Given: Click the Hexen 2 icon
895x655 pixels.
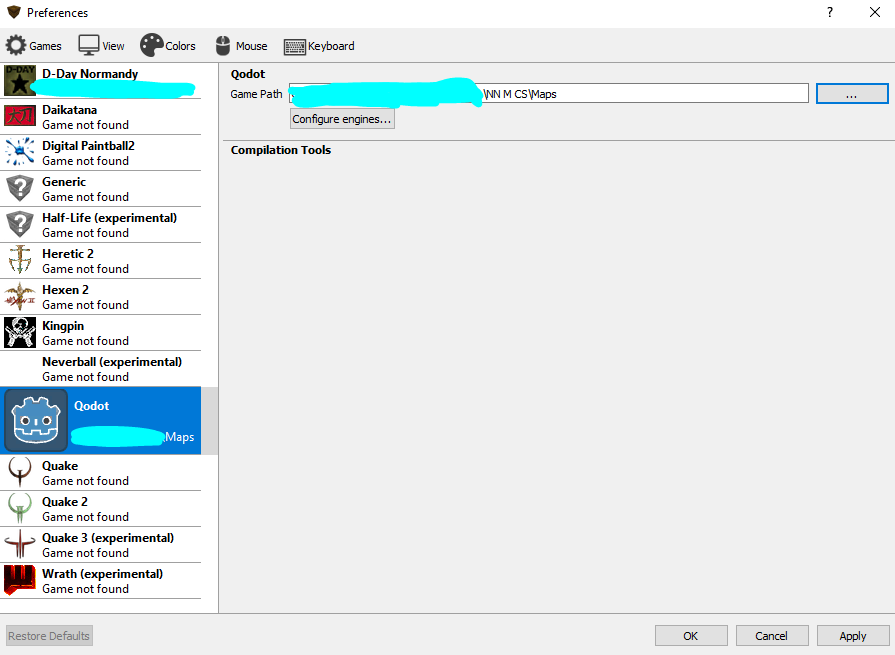Looking at the screenshot, I should [x=20, y=296].
